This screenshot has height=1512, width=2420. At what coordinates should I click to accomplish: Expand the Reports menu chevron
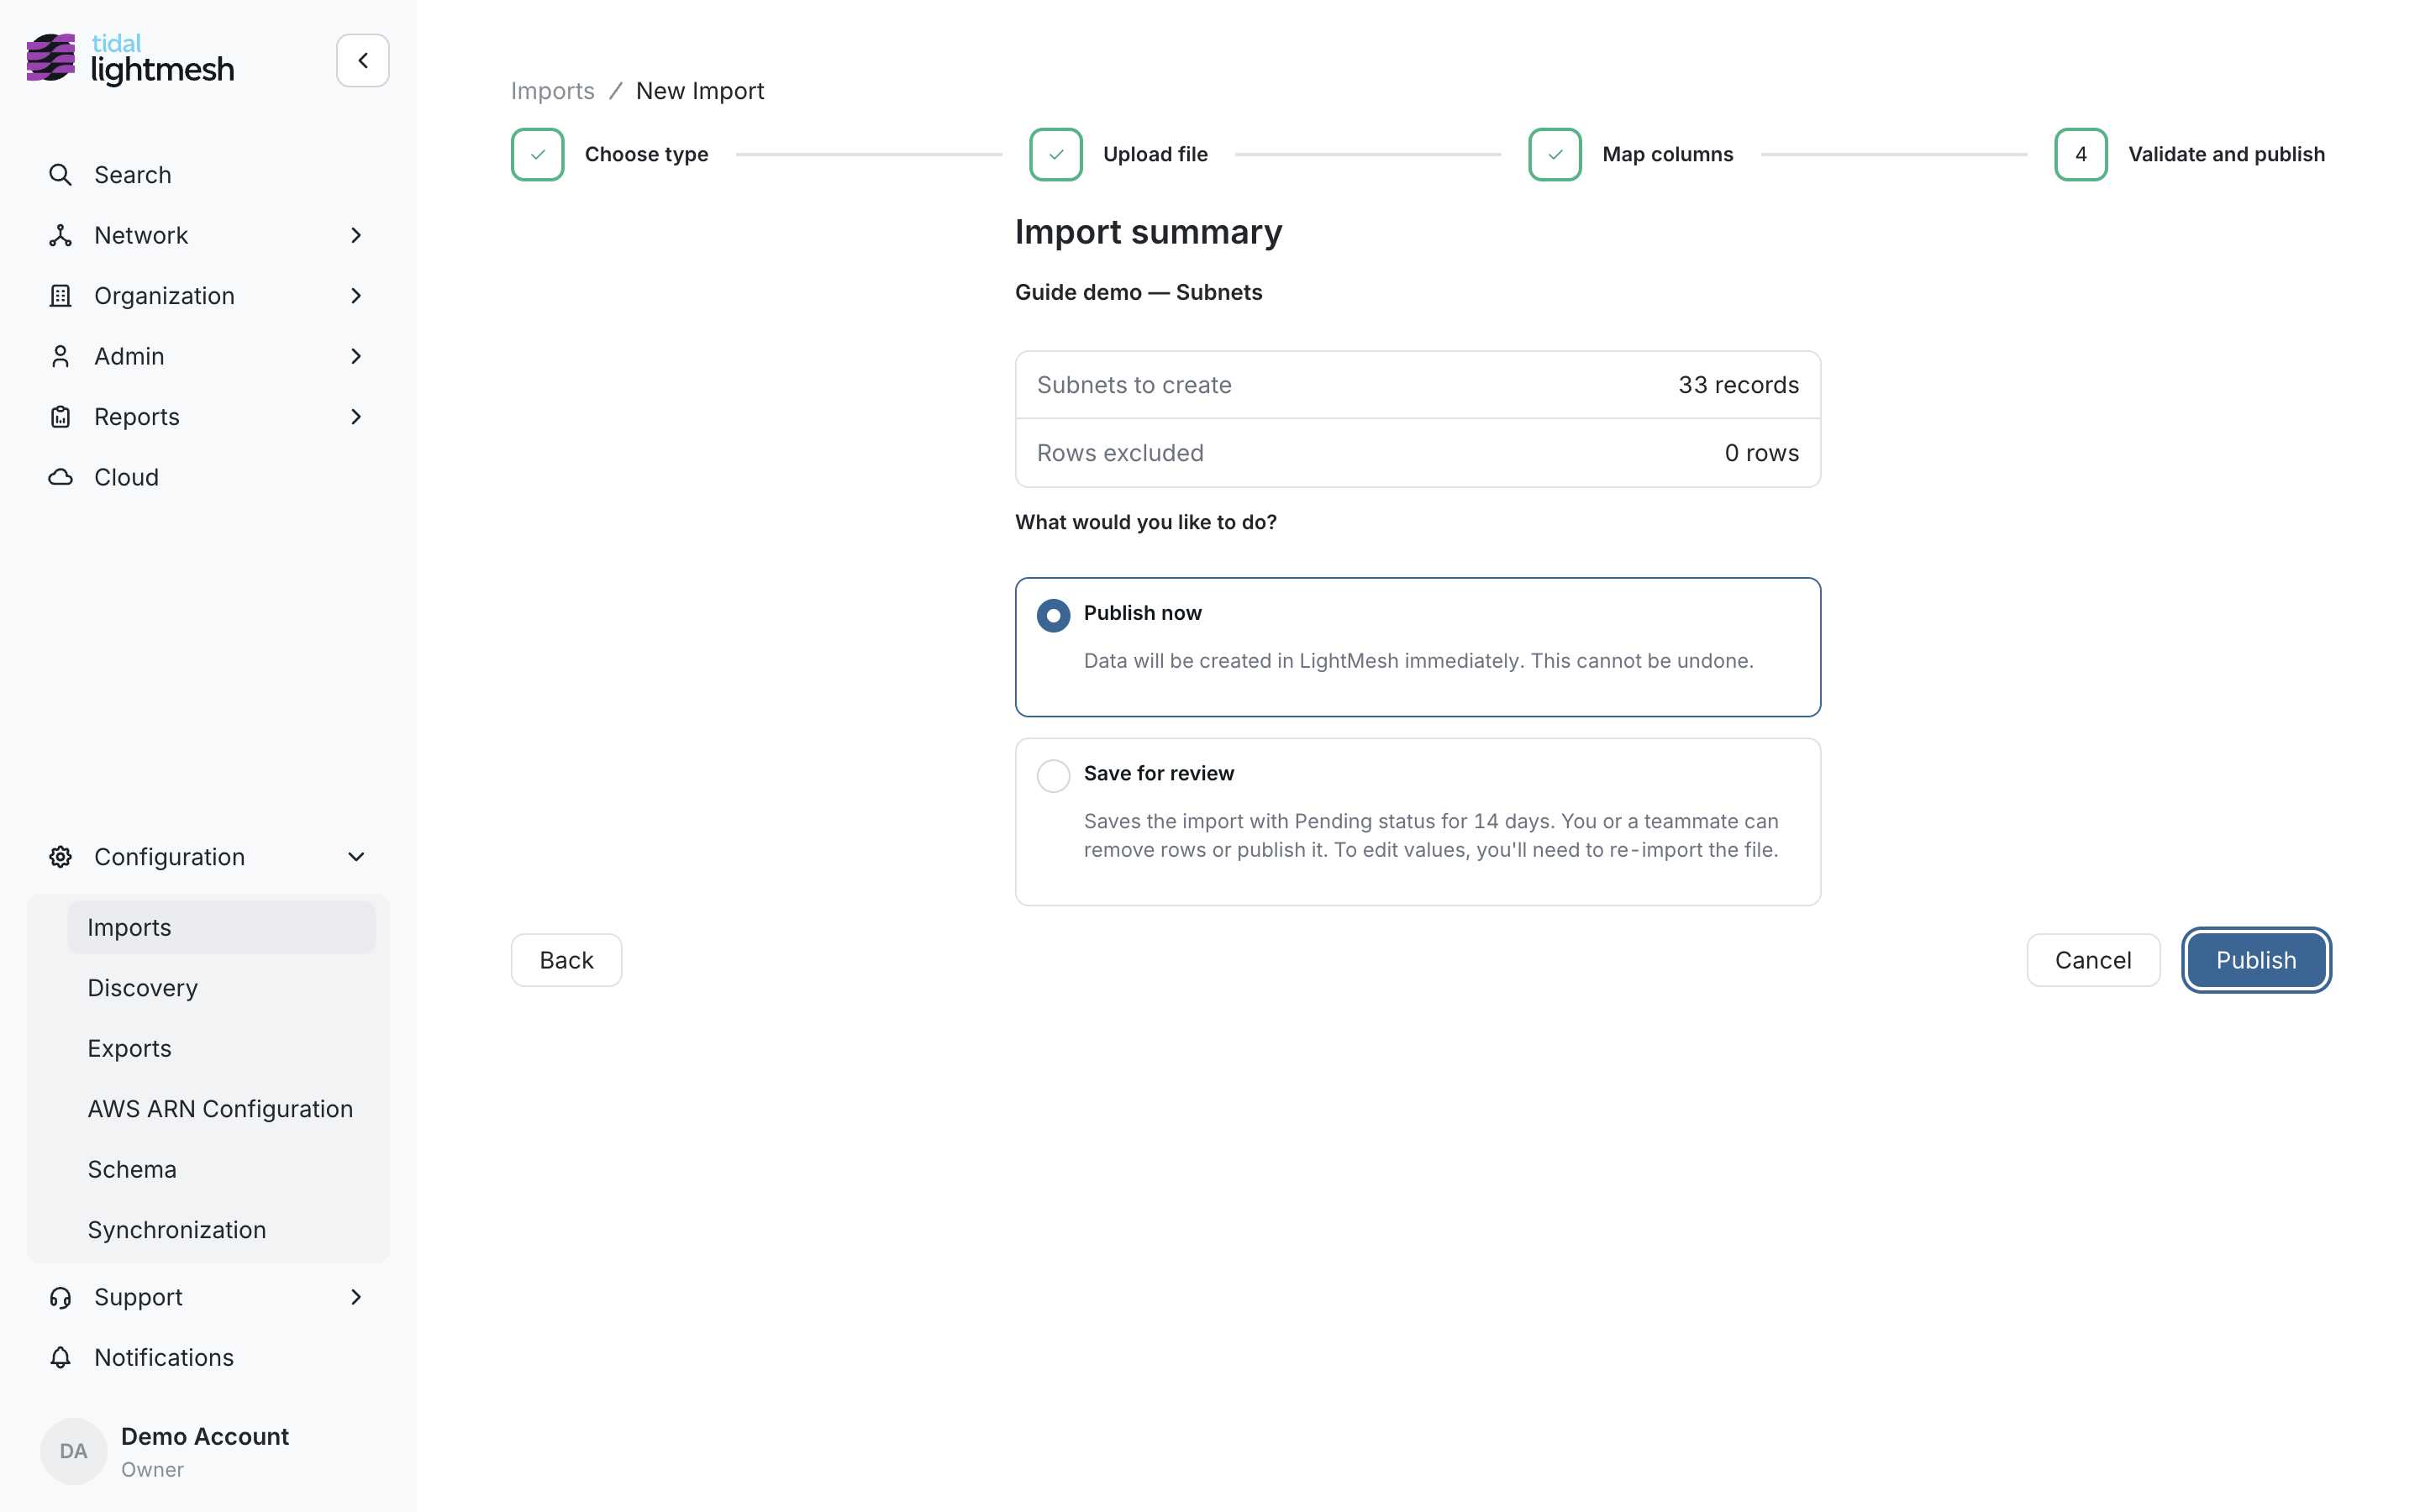point(356,417)
